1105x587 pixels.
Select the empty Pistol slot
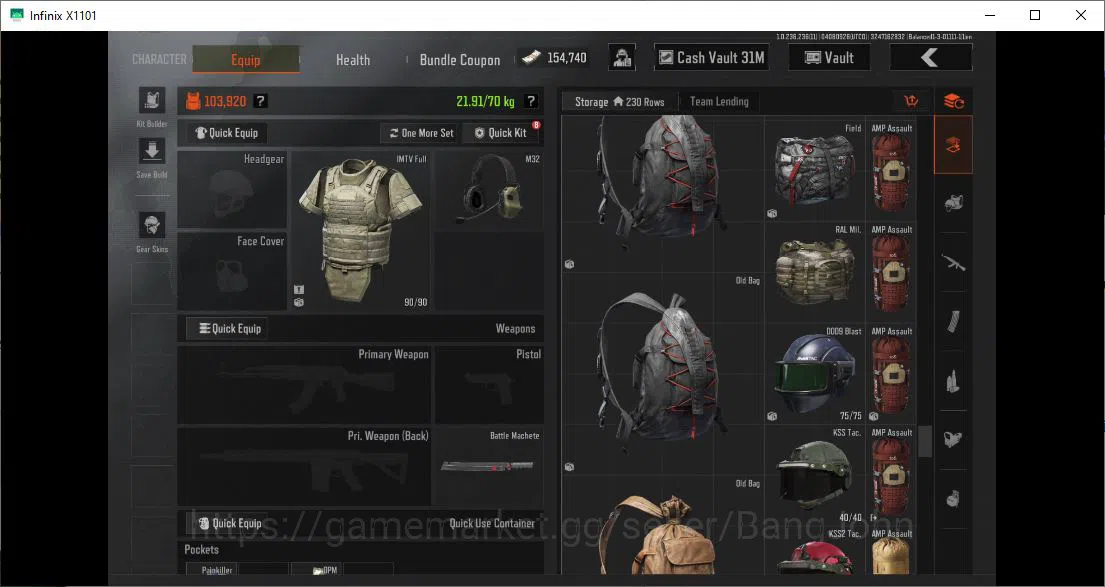click(x=489, y=385)
